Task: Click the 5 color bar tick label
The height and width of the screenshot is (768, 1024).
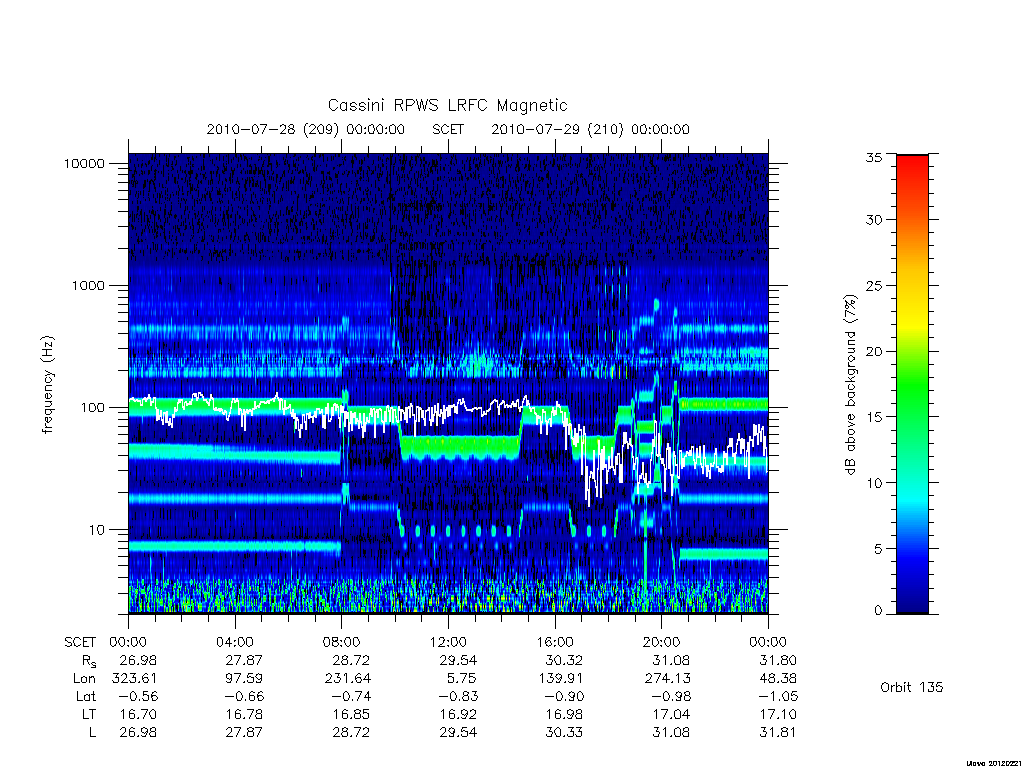Action: [878, 549]
